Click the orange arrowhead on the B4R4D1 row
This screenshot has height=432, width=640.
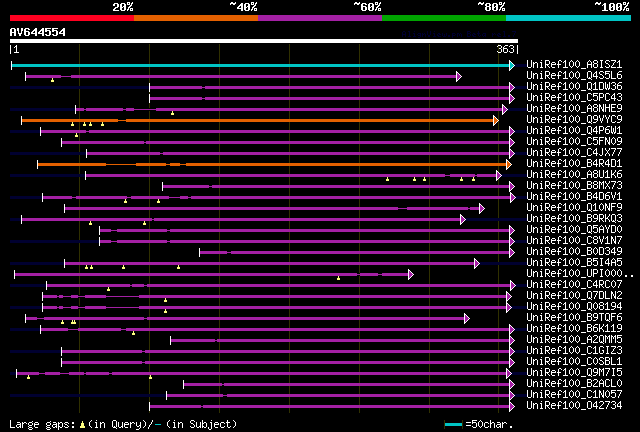(509, 165)
